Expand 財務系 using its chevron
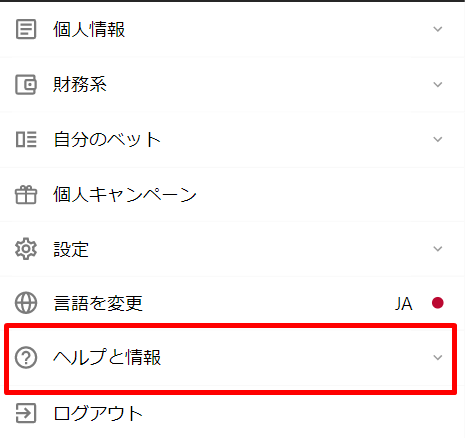The height and width of the screenshot is (438, 465). point(437,84)
